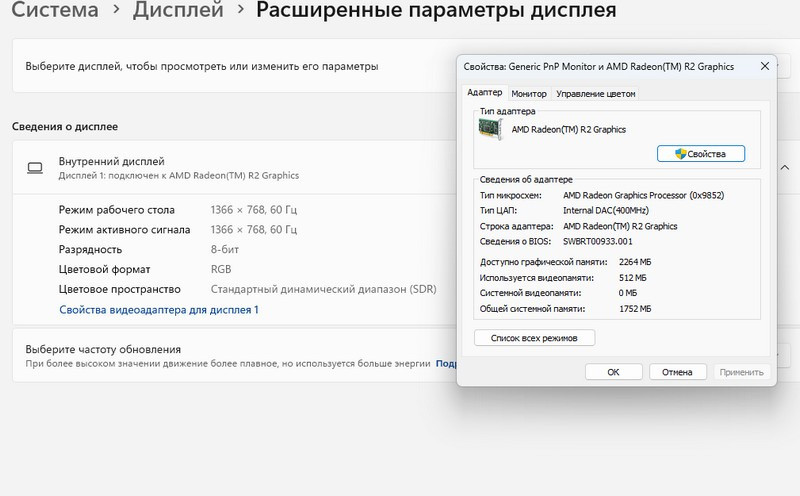The height and width of the screenshot is (496, 800).
Task: Open the Монитор tab
Action: (529, 94)
